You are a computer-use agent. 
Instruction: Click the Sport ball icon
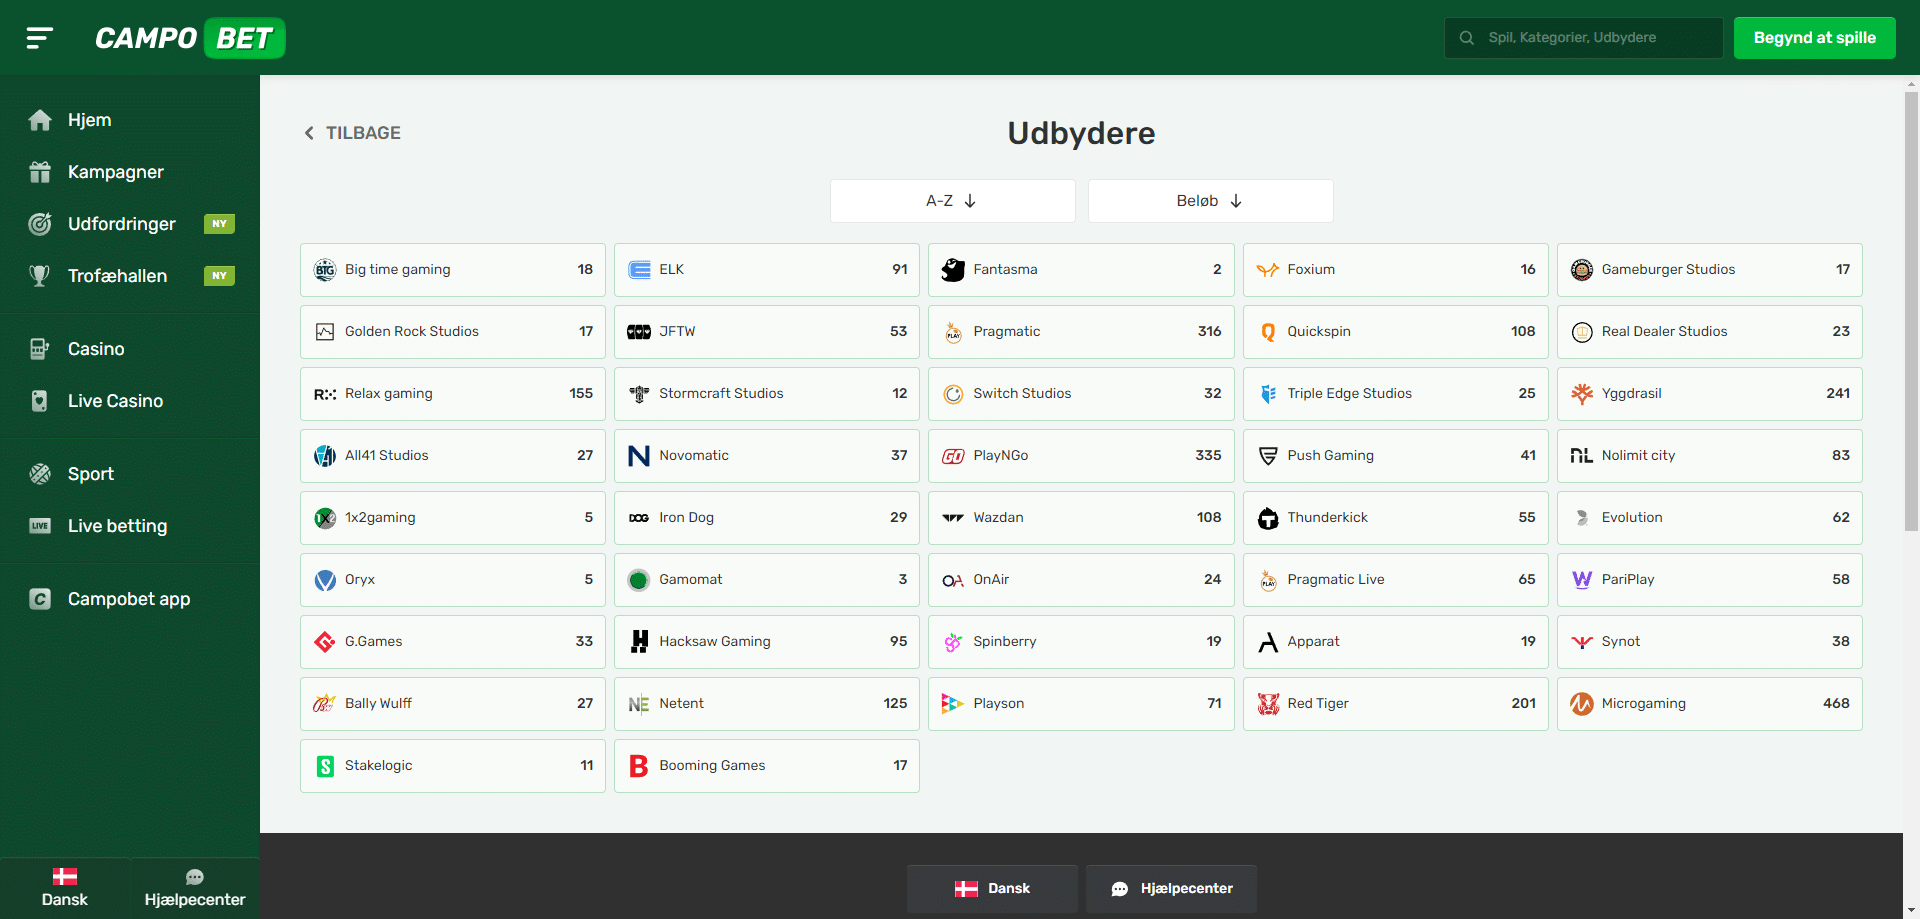pos(40,474)
